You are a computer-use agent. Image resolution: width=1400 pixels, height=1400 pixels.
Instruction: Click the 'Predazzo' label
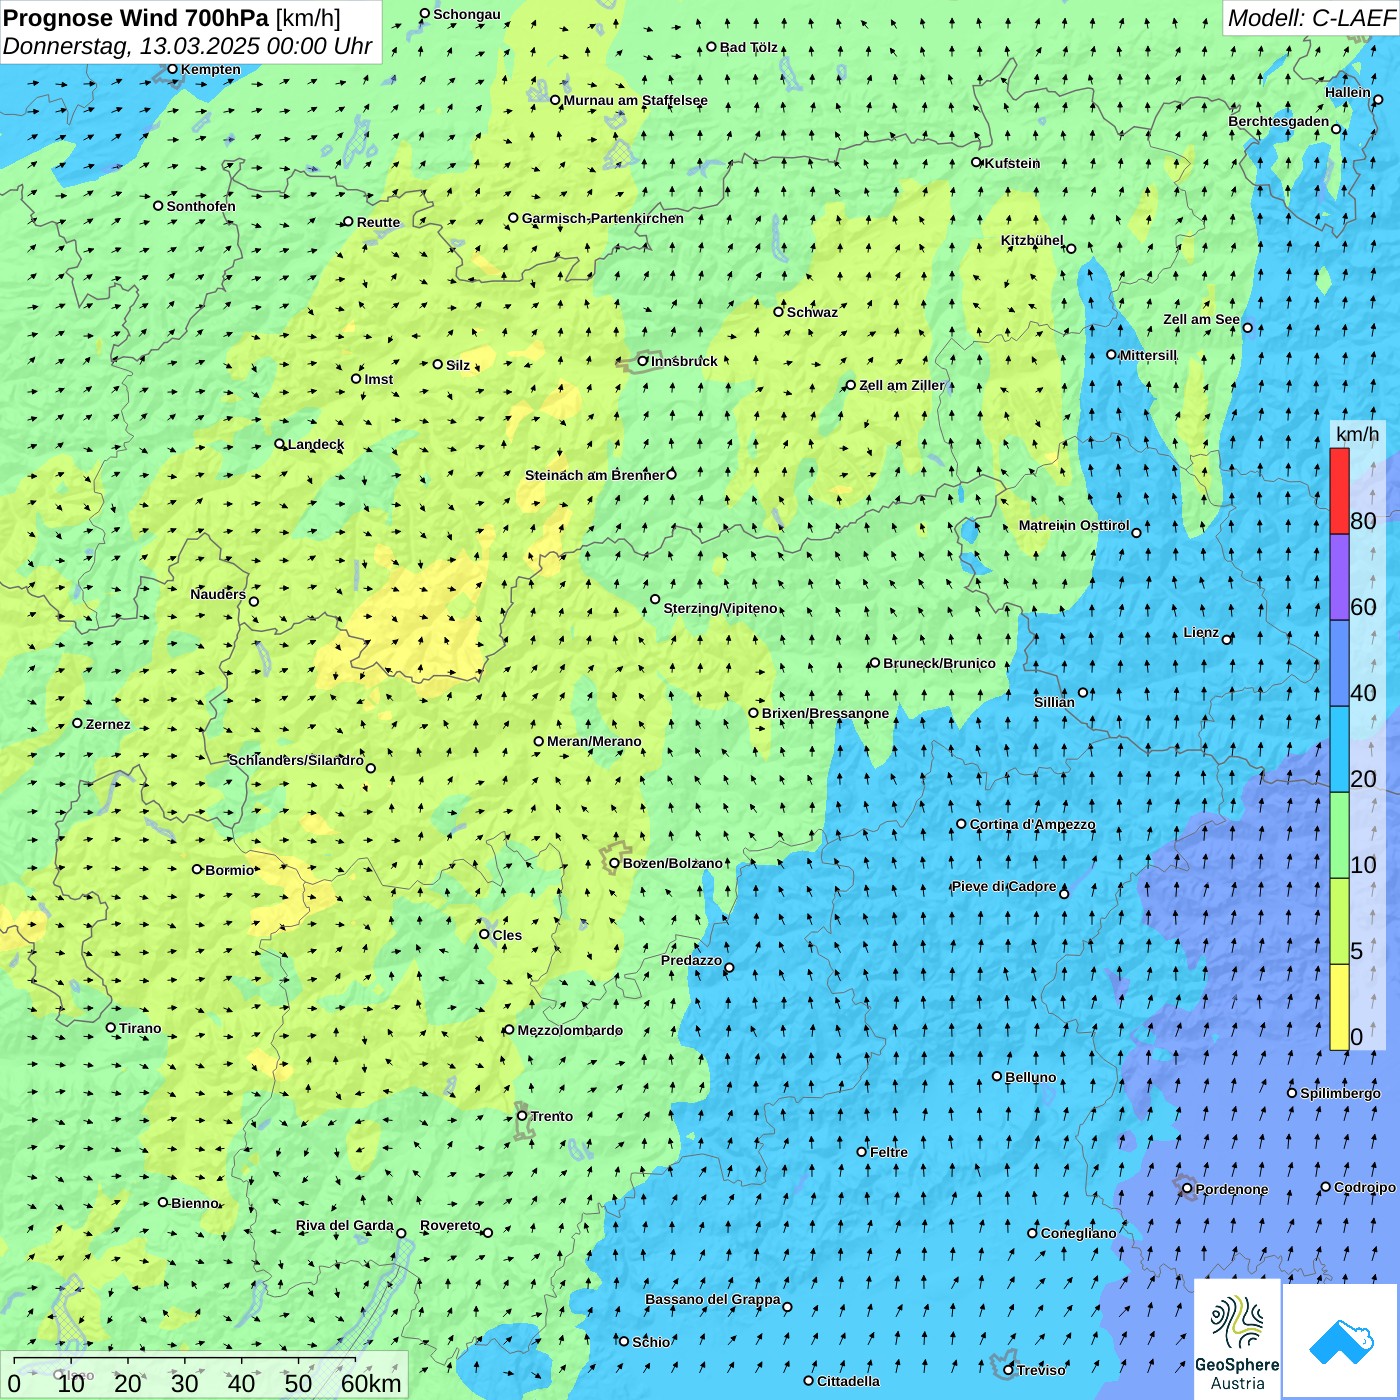pyautogui.click(x=692, y=960)
